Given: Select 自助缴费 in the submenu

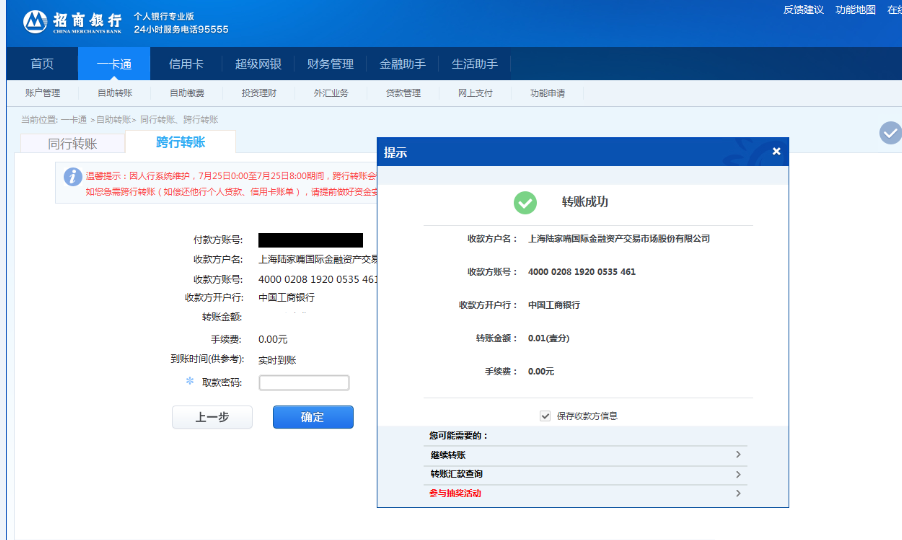Looking at the screenshot, I should point(187,93).
